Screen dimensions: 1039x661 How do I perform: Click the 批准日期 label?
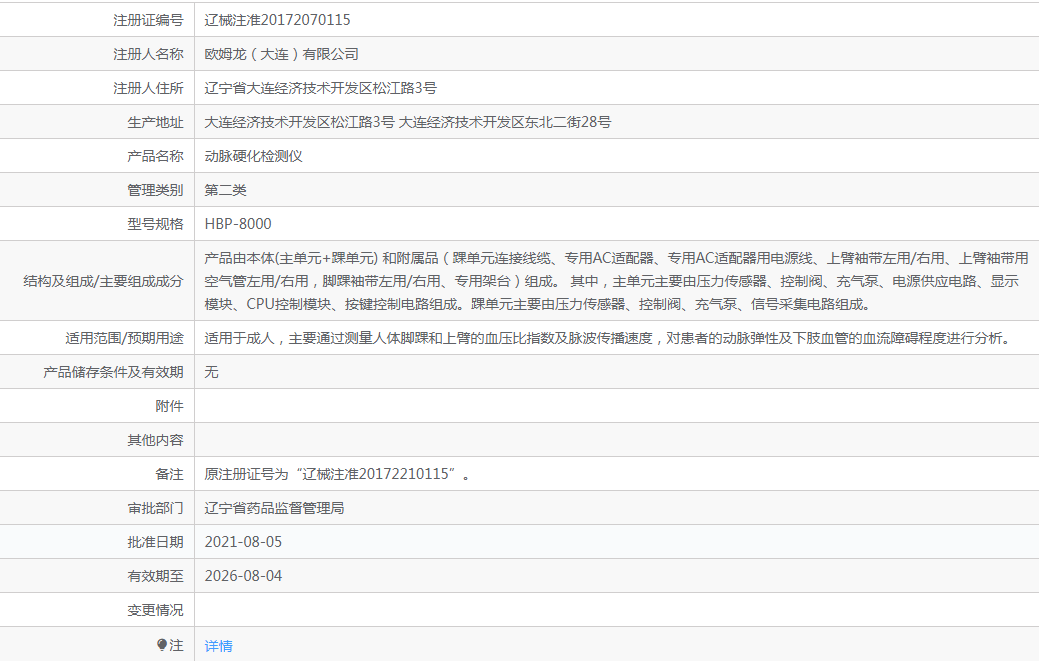pos(155,542)
